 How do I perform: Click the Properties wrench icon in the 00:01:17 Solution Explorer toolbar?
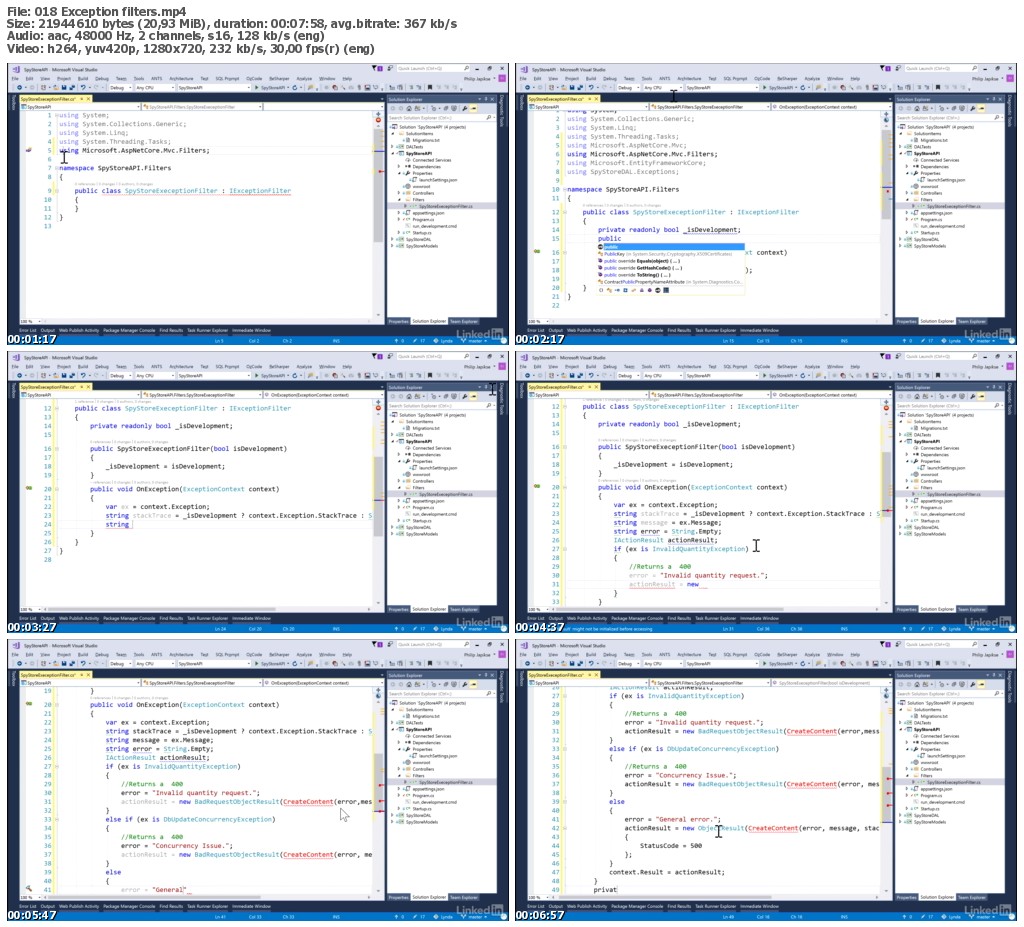coord(464,108)
